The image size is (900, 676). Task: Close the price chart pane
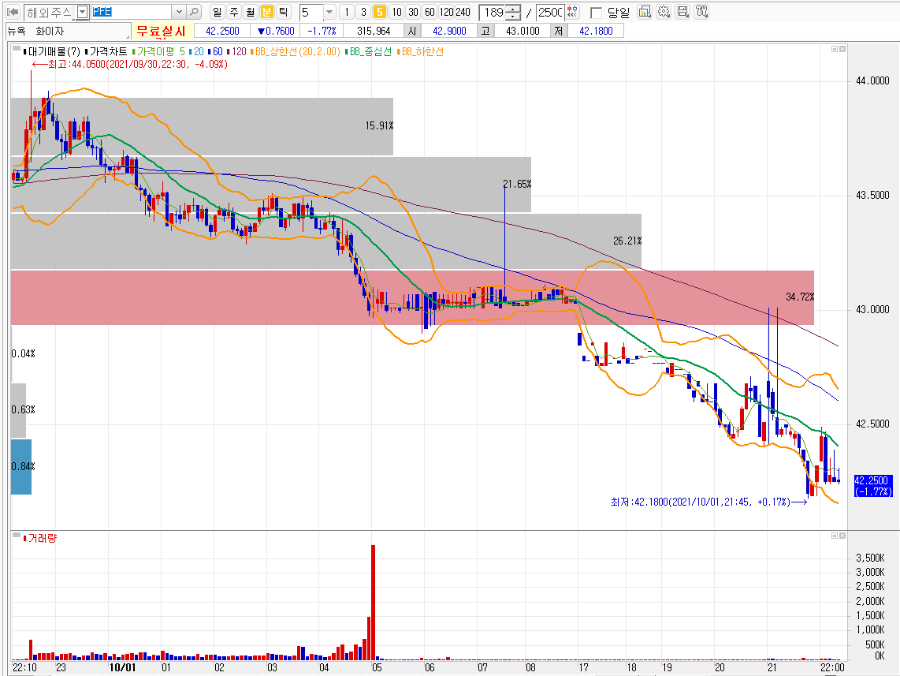click(x=842, y=49)
